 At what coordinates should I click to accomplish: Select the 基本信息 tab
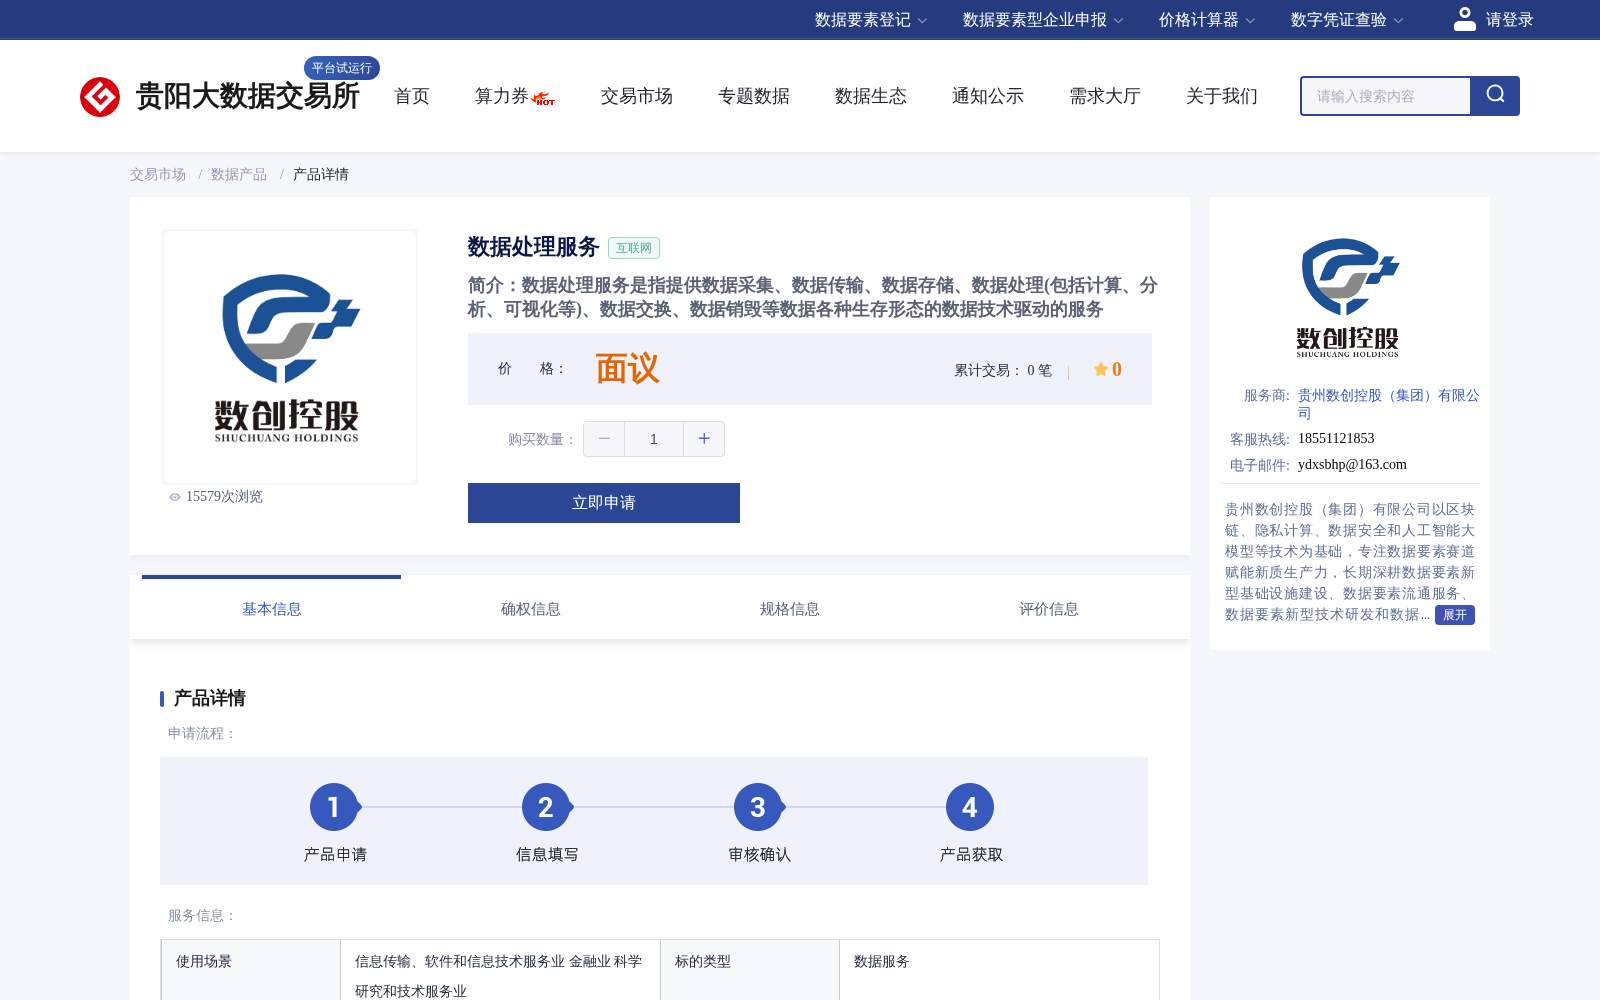[x=271, y=608]
